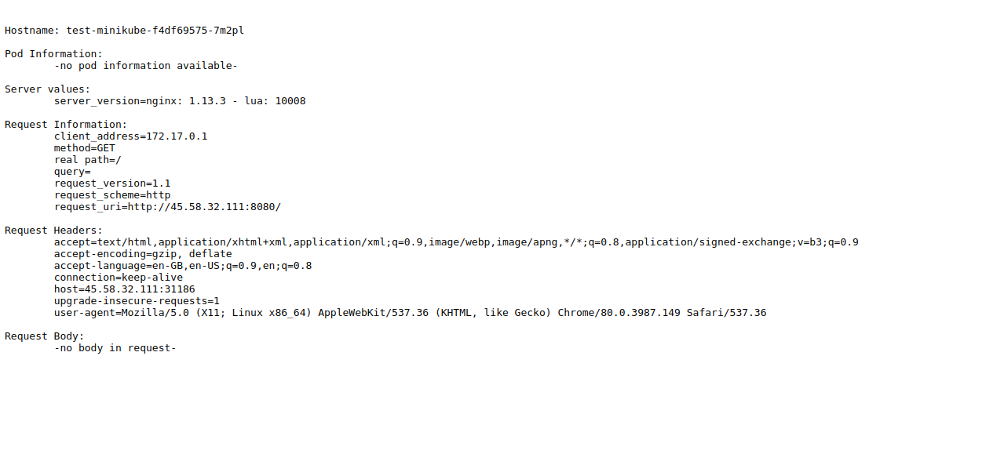This screenshot has width=1004, height=454.
Task: Click the client_address=172.17.0.1 line
Action: click(x=131, y=136)
